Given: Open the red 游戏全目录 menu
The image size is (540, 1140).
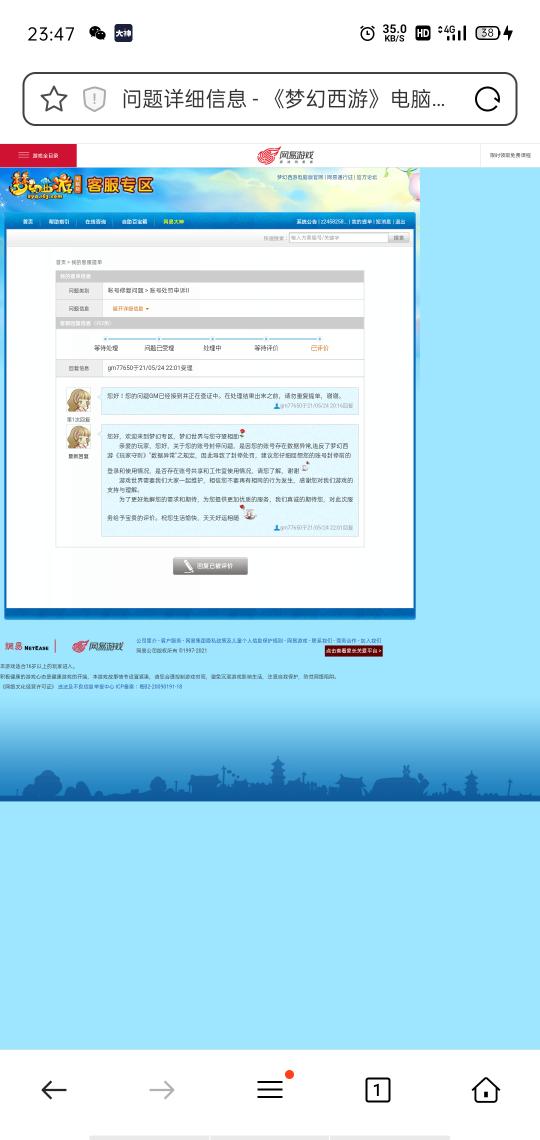Looking at the screenshot, I should [39, 156].
